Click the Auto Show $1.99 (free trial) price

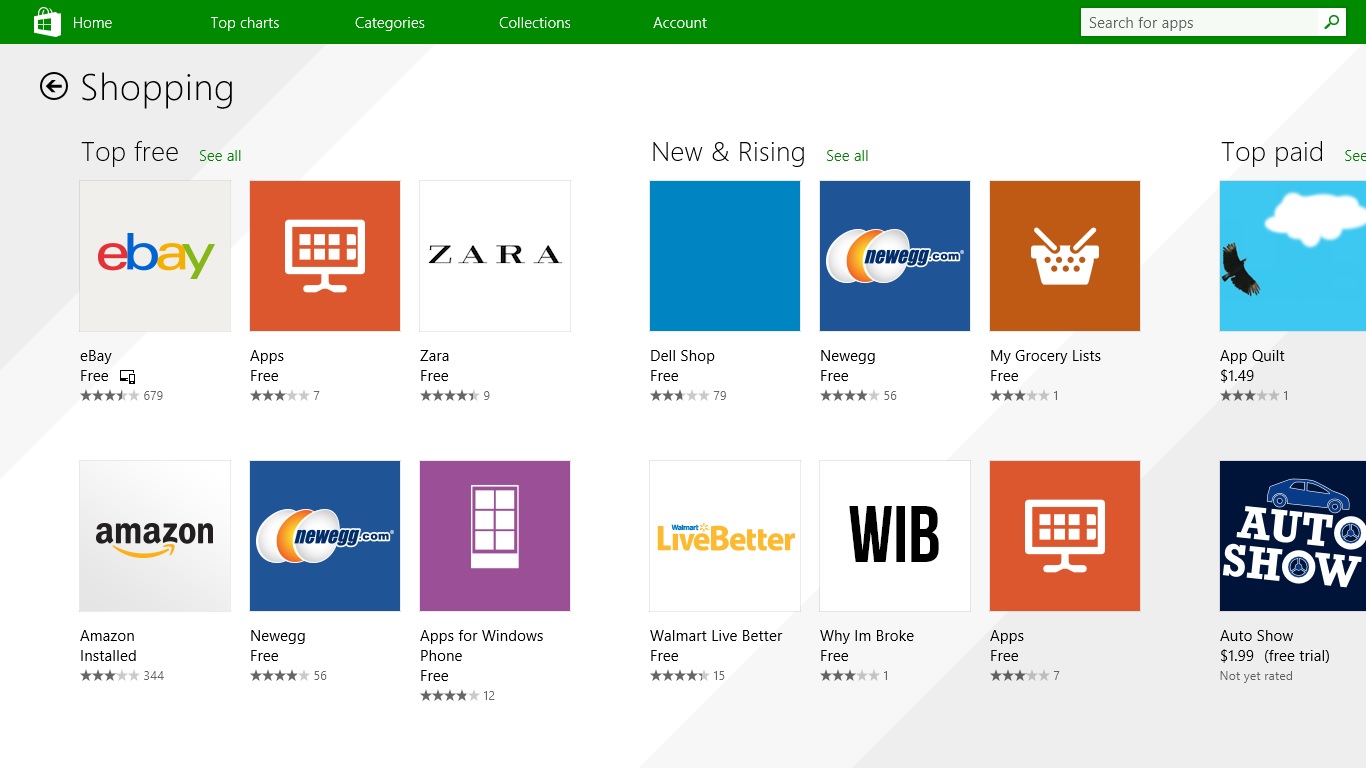pos(1275,656)
